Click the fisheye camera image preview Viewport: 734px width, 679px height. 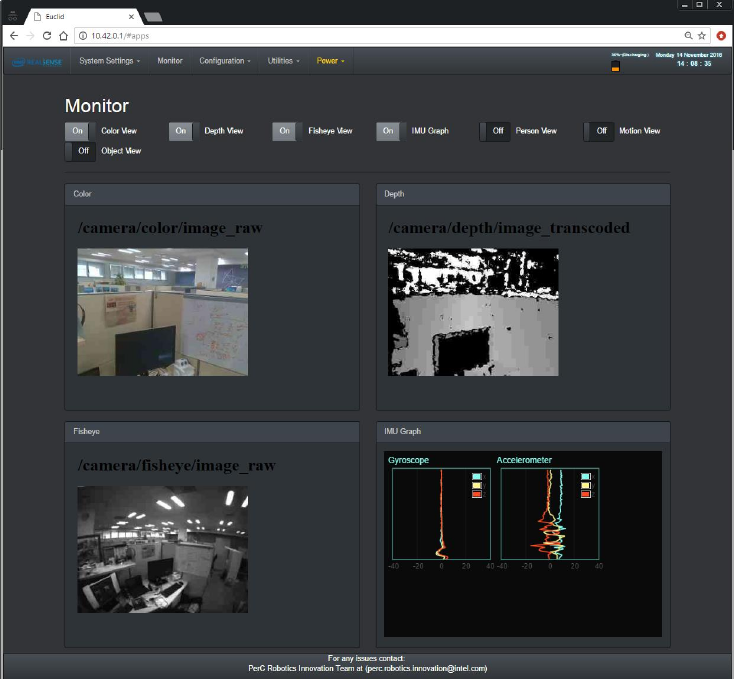pos(162,549)
